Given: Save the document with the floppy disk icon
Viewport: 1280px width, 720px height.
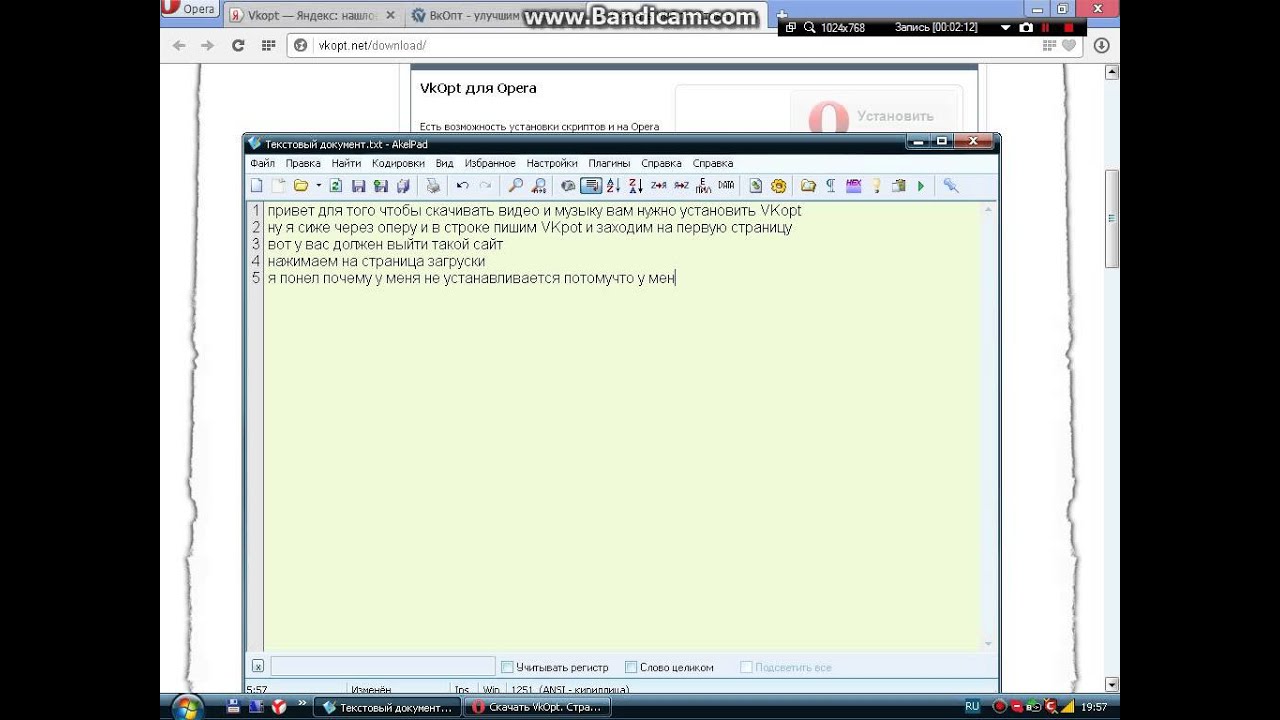Looking at the screenshot, I should coord(358,185).
